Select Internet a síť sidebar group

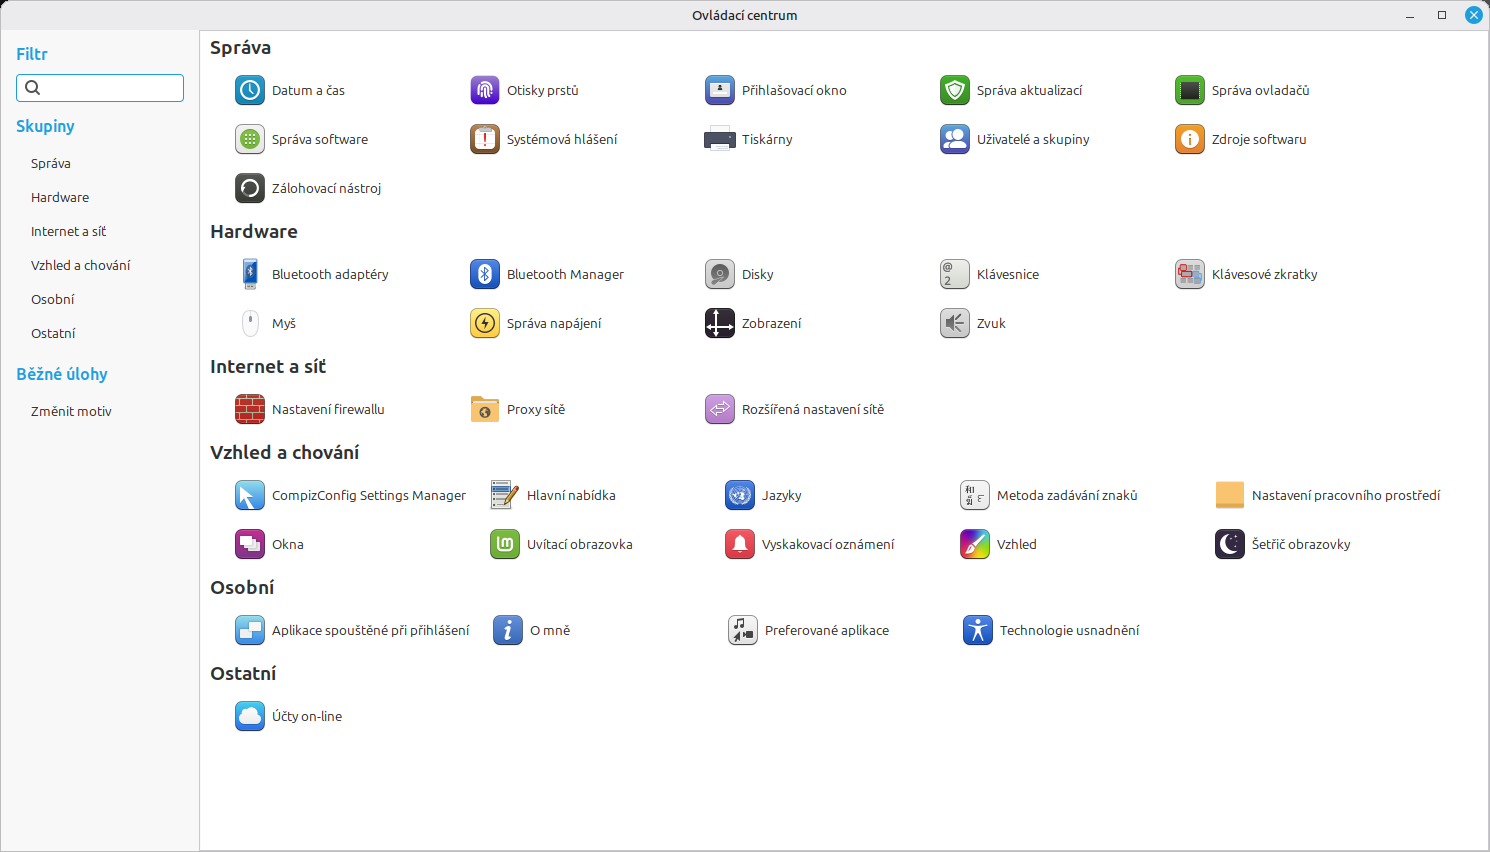point(68,231)
